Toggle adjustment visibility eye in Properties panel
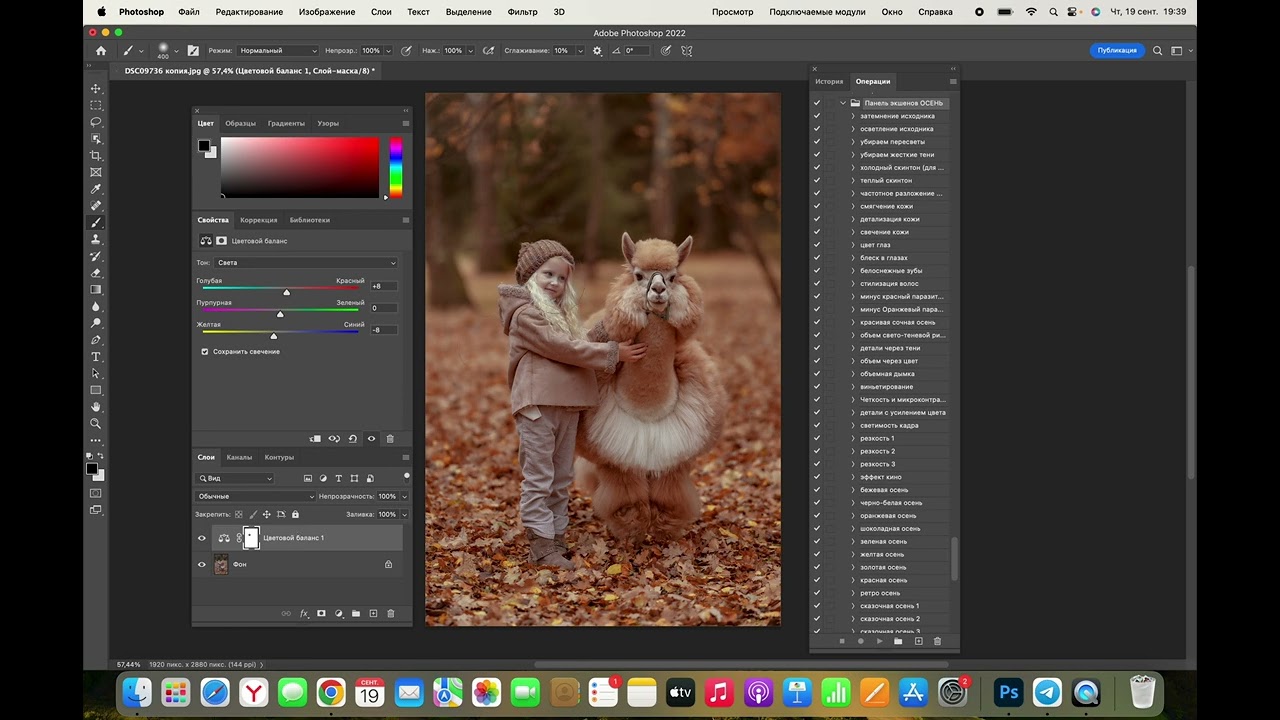The image size is (1280, 720). 371,438
